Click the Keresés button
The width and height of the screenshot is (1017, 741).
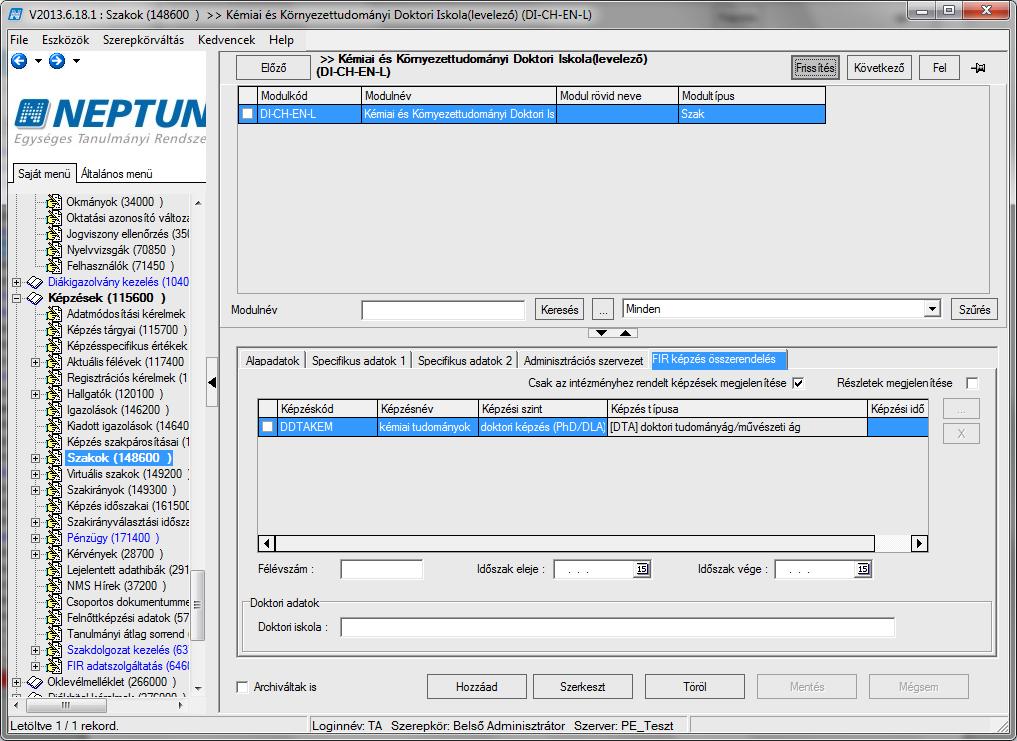[559, 310]
